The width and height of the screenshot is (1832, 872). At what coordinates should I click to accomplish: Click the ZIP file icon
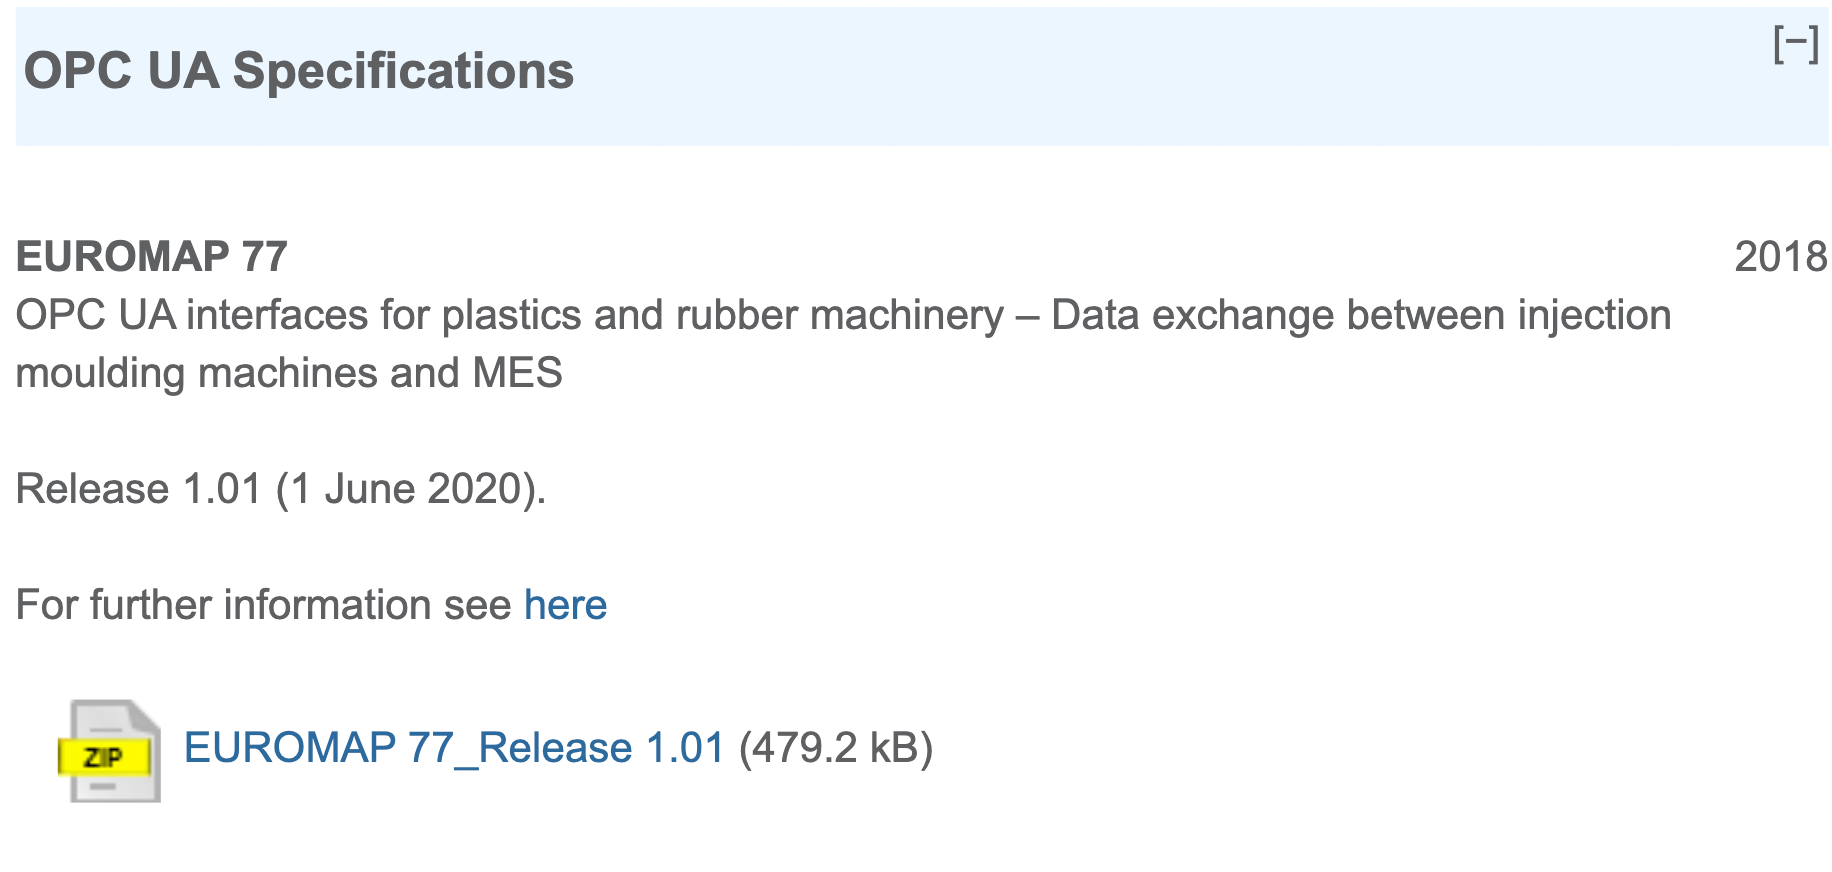(x=110, y=750)
